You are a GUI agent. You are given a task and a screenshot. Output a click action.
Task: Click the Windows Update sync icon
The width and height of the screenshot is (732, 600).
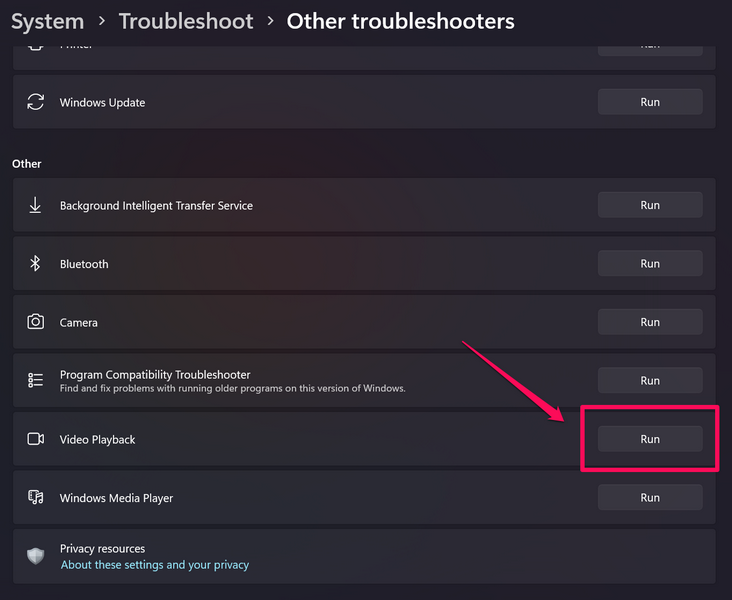click(x=36, y=102)
